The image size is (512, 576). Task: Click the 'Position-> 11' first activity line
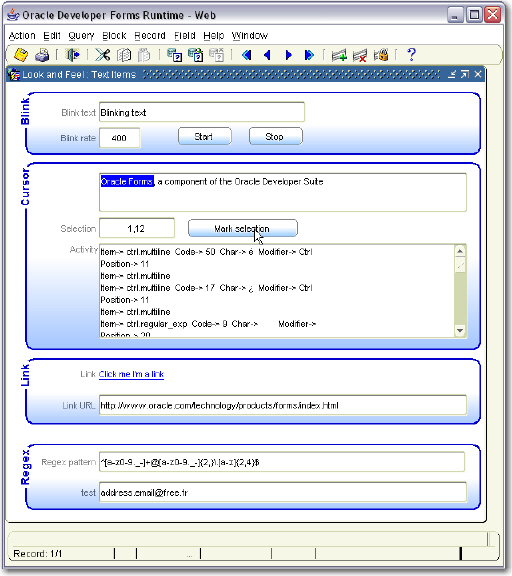point(125,264)
